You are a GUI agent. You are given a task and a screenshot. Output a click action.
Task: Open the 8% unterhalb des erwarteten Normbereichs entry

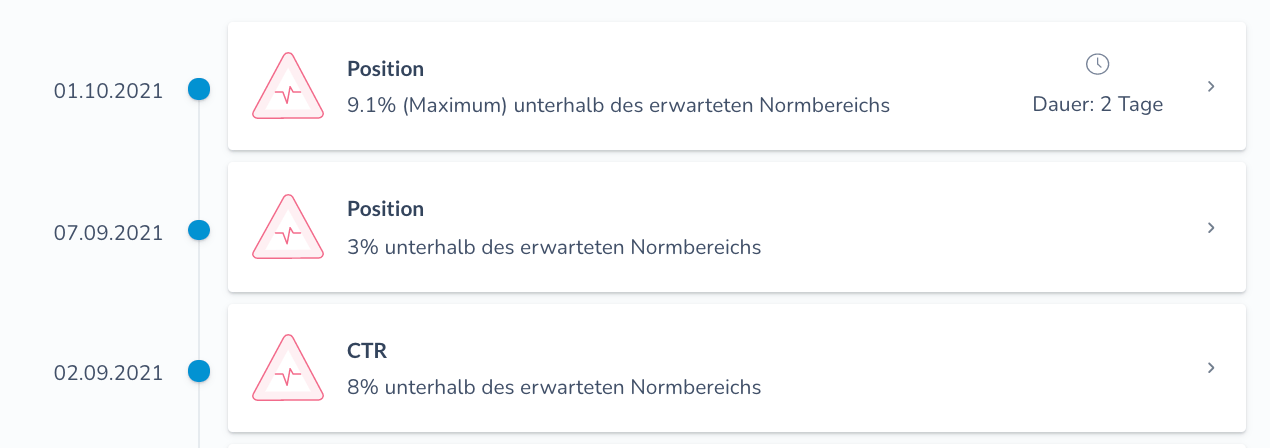[554, 386]
